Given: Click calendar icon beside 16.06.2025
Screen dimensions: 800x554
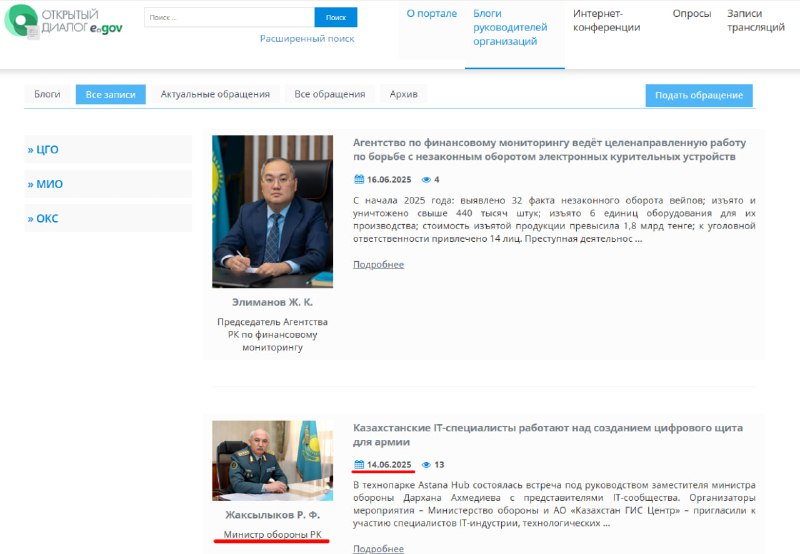Looking at the screenshot, I should 359,179.
